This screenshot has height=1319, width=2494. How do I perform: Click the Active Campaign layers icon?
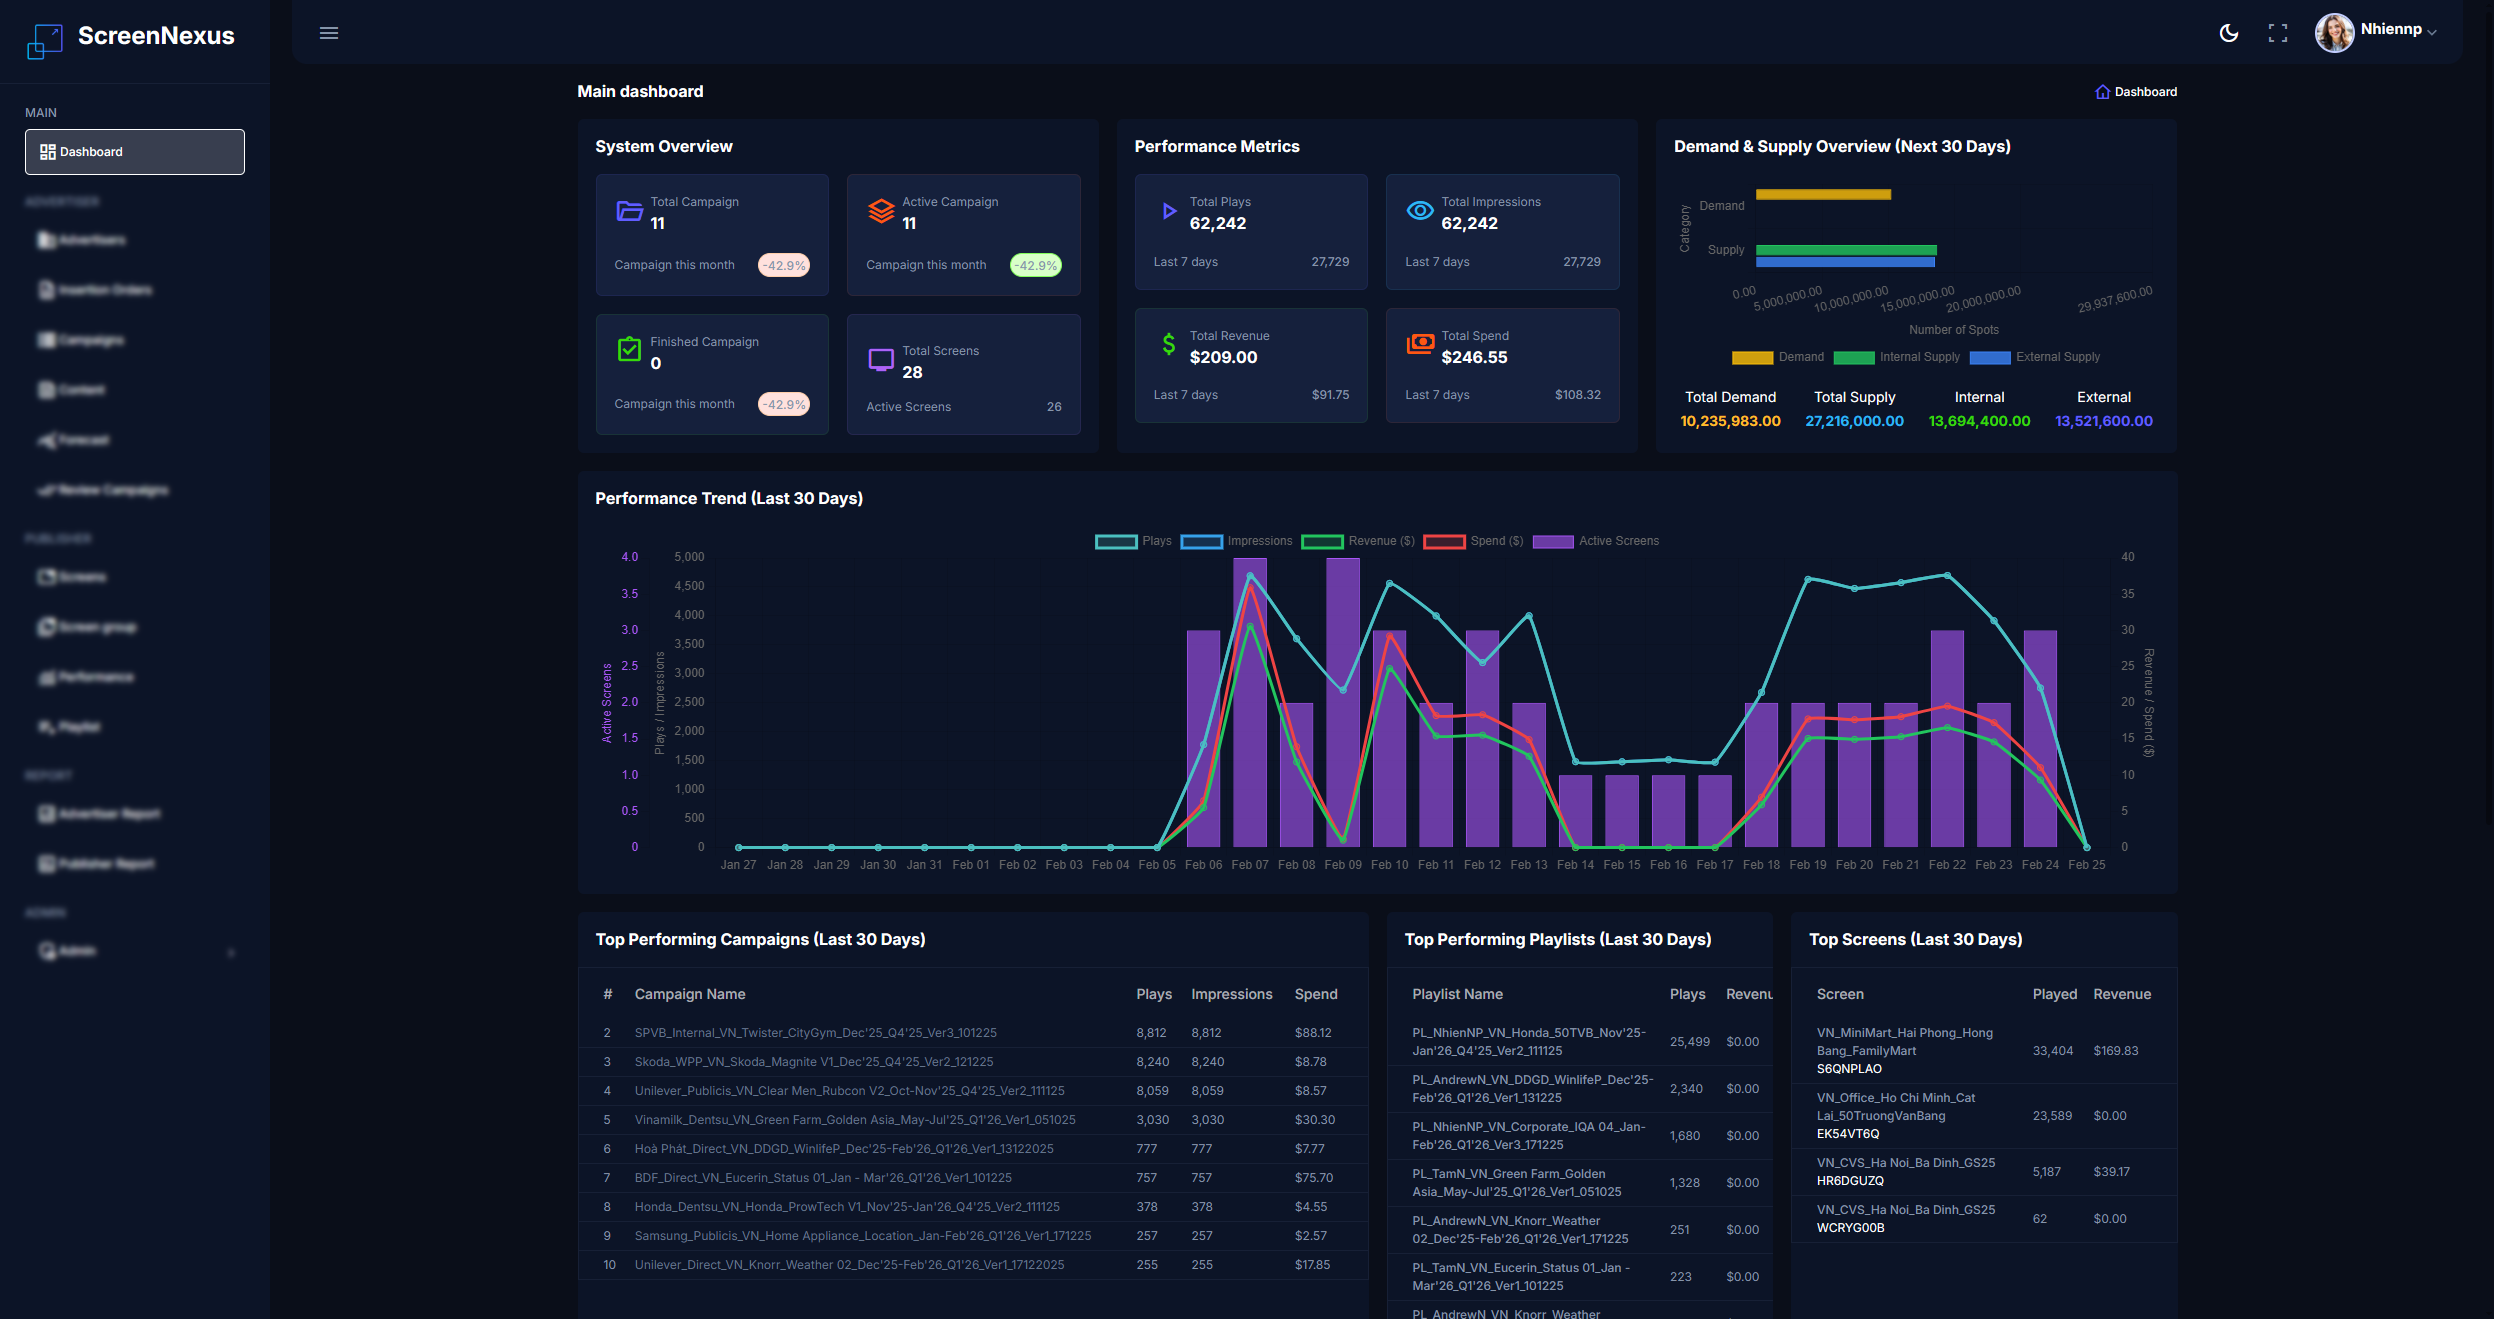point(881,211)
